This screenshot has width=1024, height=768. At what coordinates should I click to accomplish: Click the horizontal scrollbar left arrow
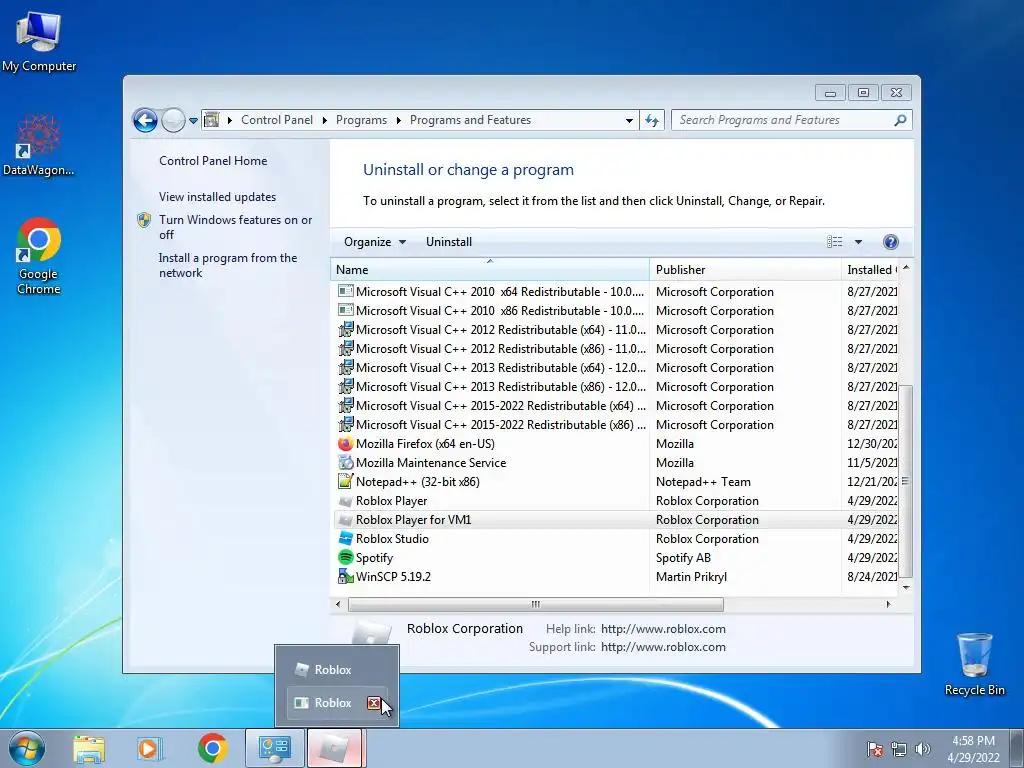pyautogui.click(x=338, y=604)
